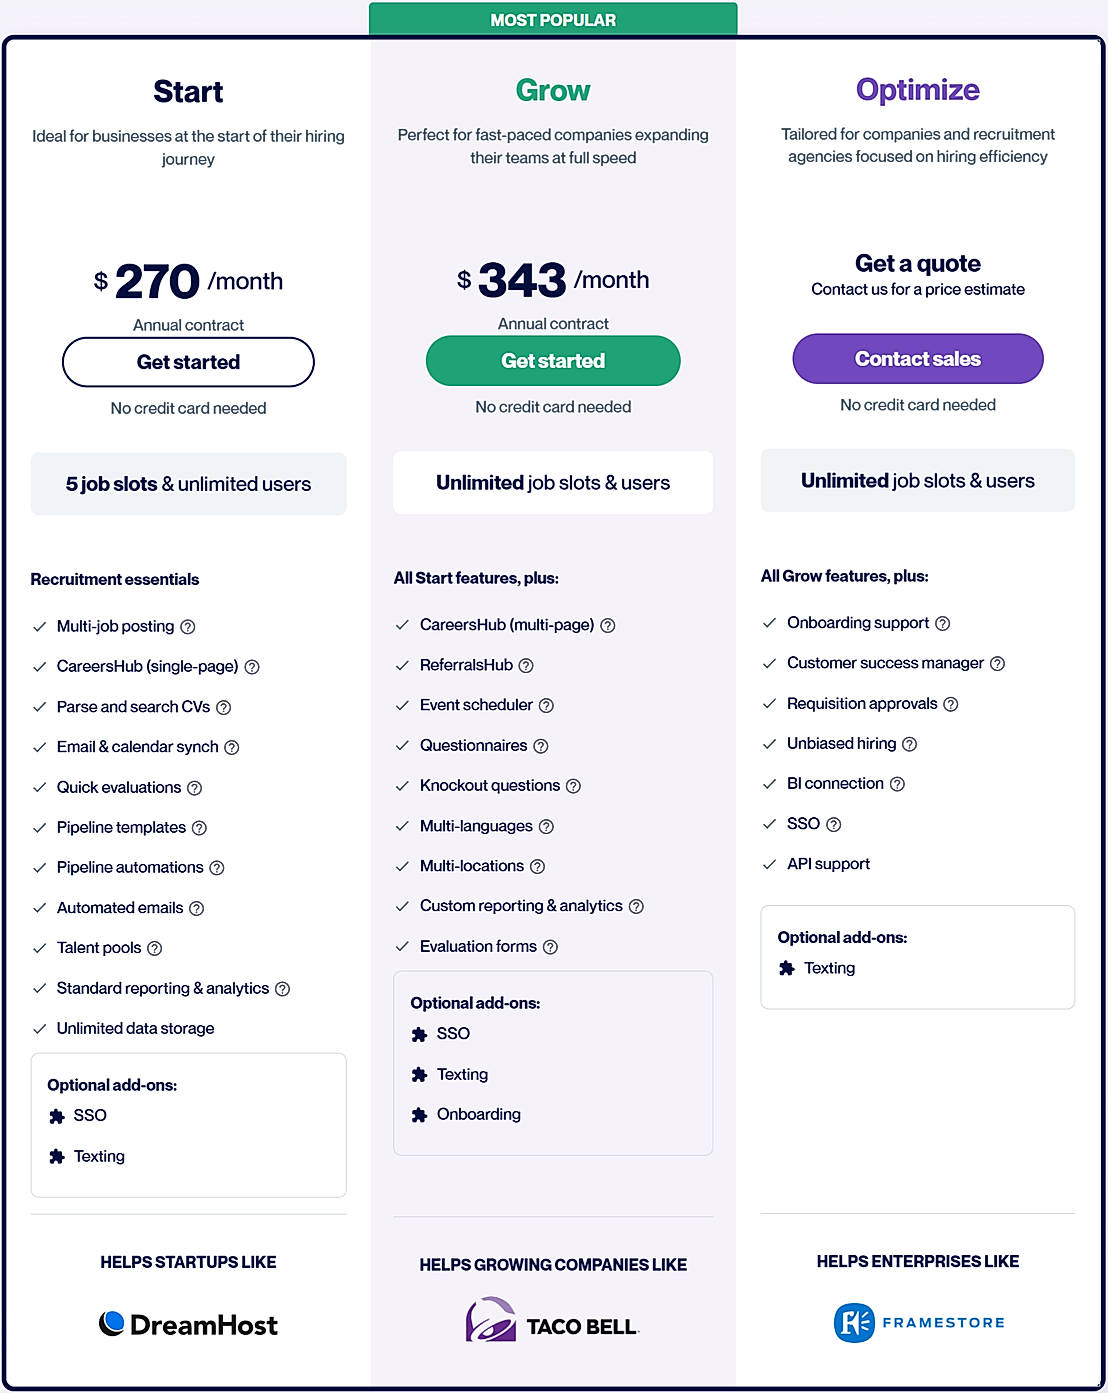Screen dimensions: 1108x1393
Task: Click the DreamHost logo
Action: click(x=188, y=1324)
